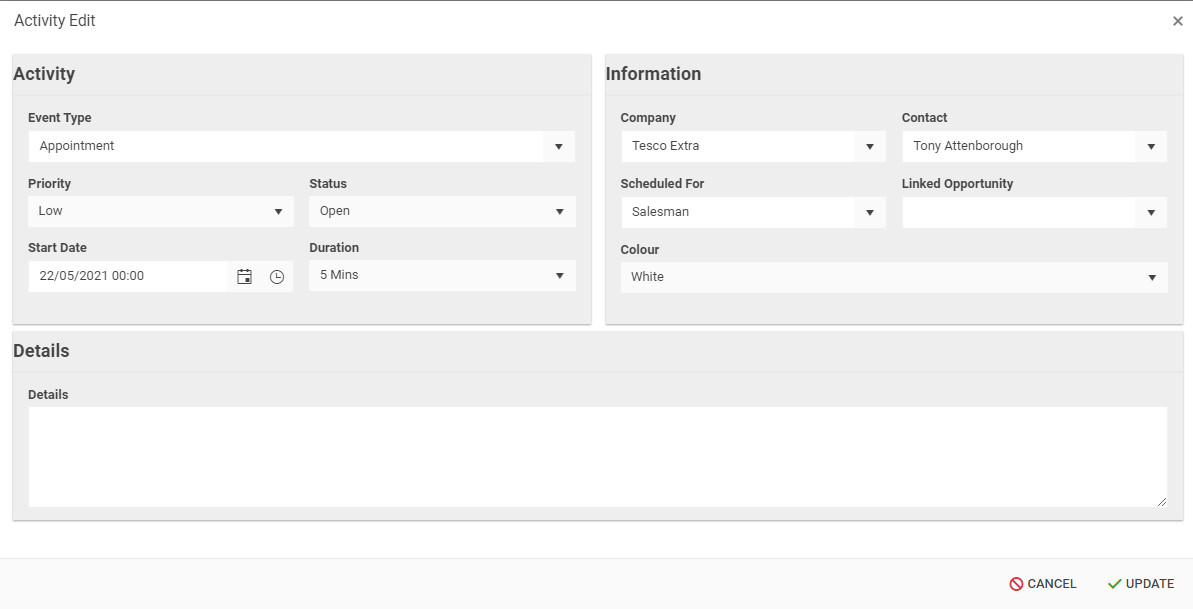This screenshot has height=609, width=1193.
Task: Click the Update button
Action: [x=1141, y=584]
